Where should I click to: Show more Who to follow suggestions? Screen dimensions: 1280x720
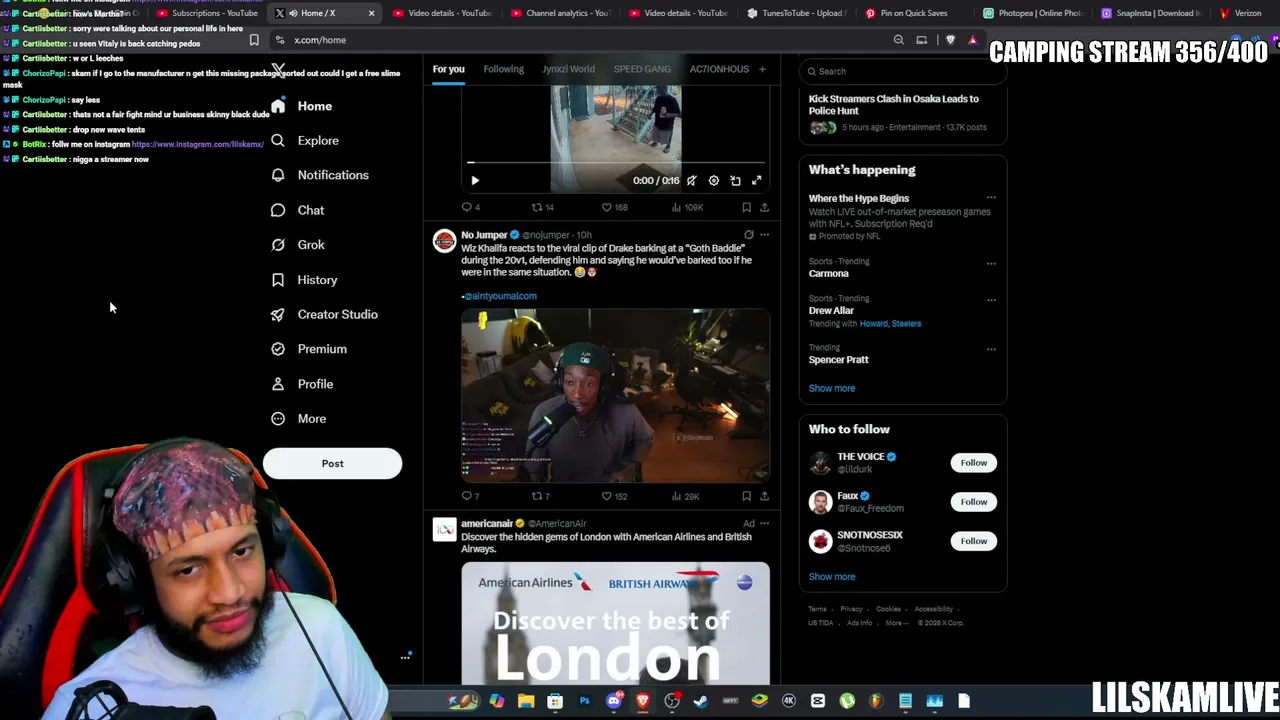point(832,577)
